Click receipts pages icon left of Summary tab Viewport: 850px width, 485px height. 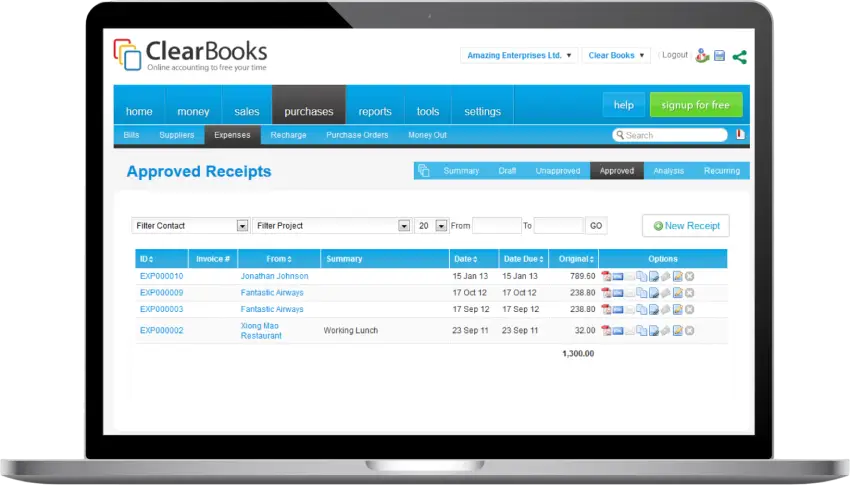(x=424, y=171)
